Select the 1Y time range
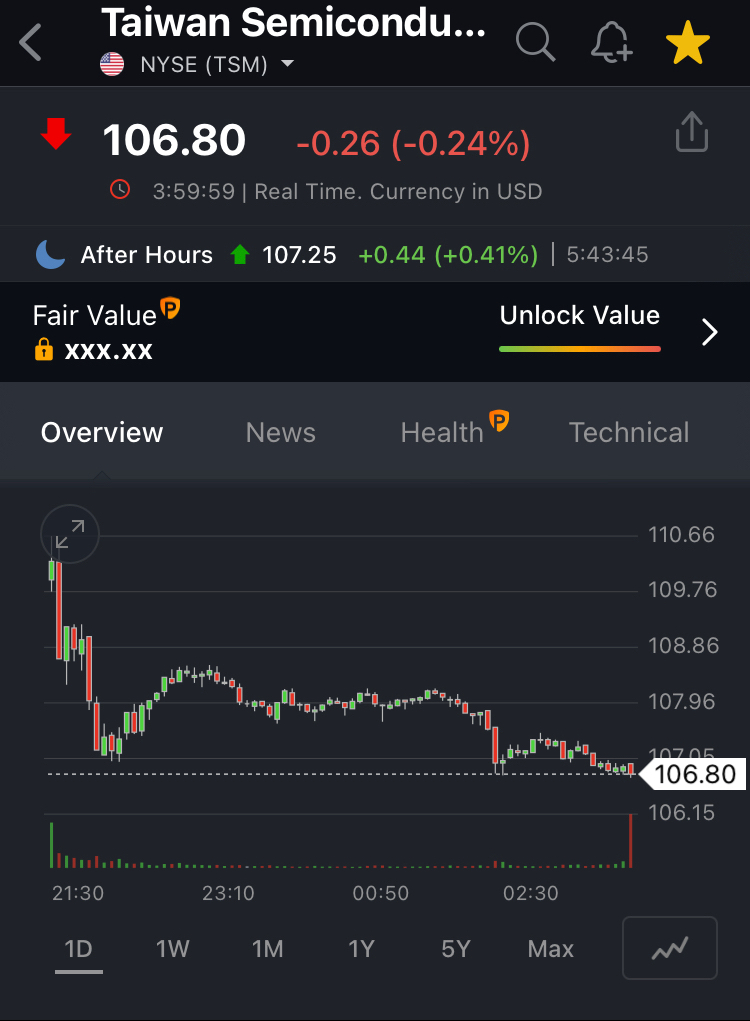The height and width of the screenshot is (1021, 750). click(x=361, y=949)
